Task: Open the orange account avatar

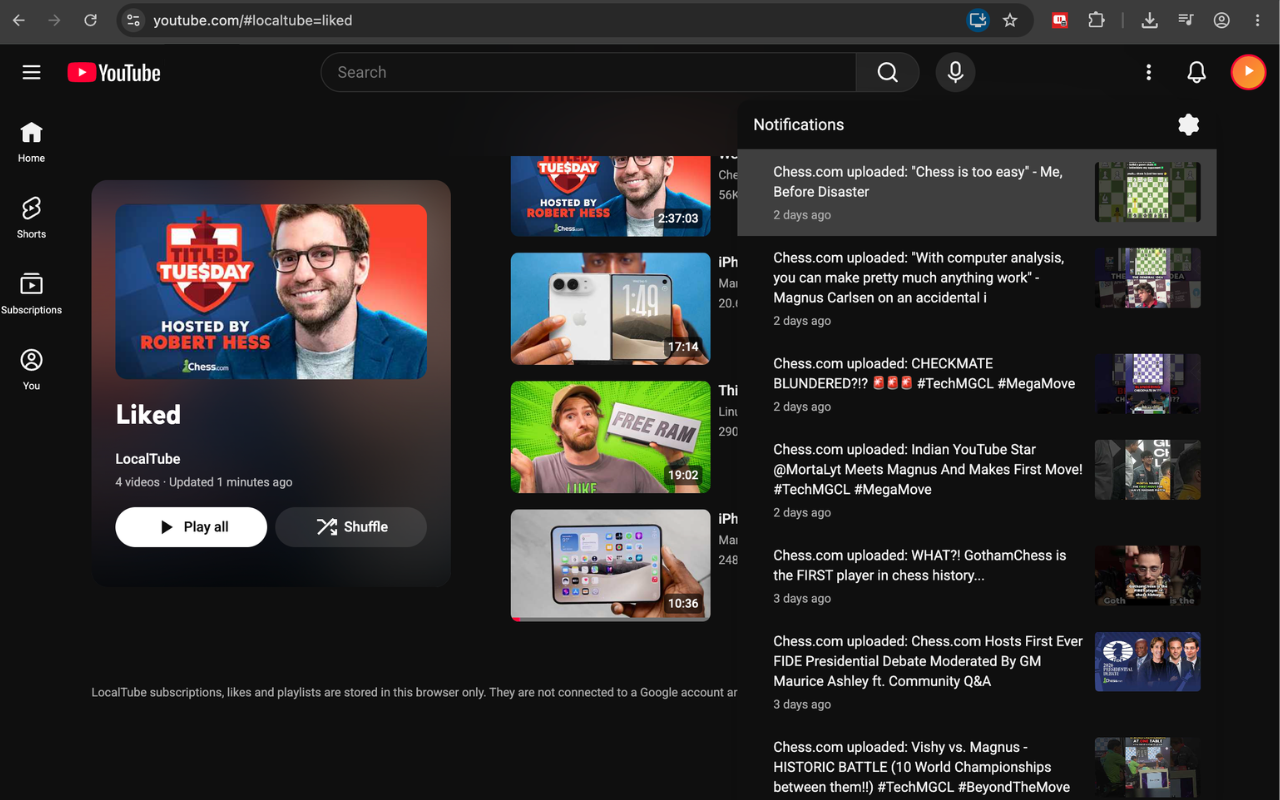Action: pos(1247,72)
